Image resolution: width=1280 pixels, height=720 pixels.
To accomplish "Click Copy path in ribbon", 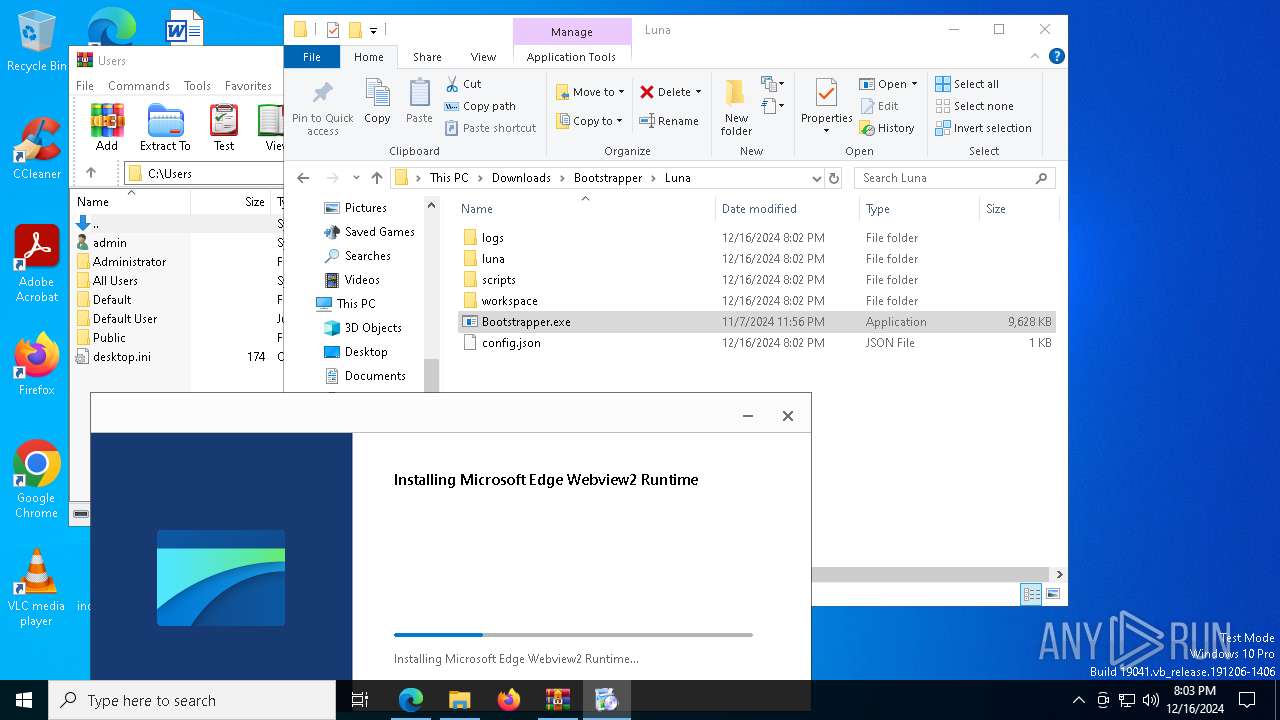I will pyautogui.click(x=480, y=106).
